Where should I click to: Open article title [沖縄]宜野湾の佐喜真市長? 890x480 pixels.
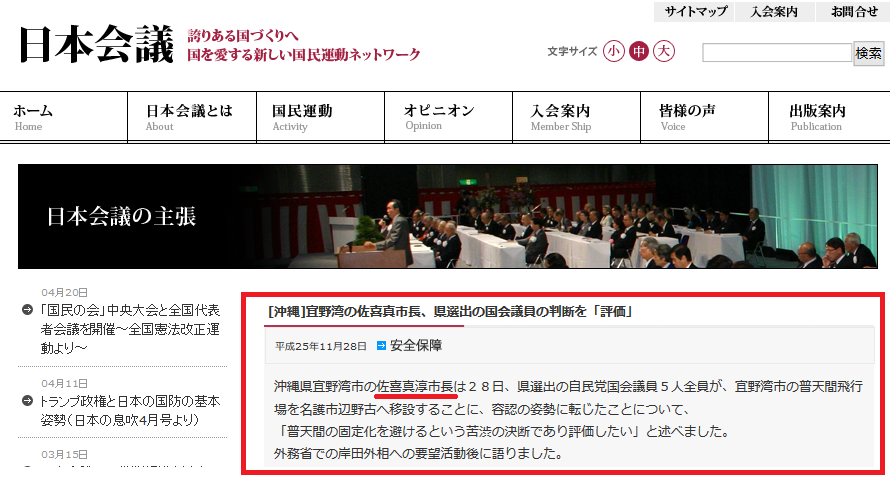pos(450,311)
